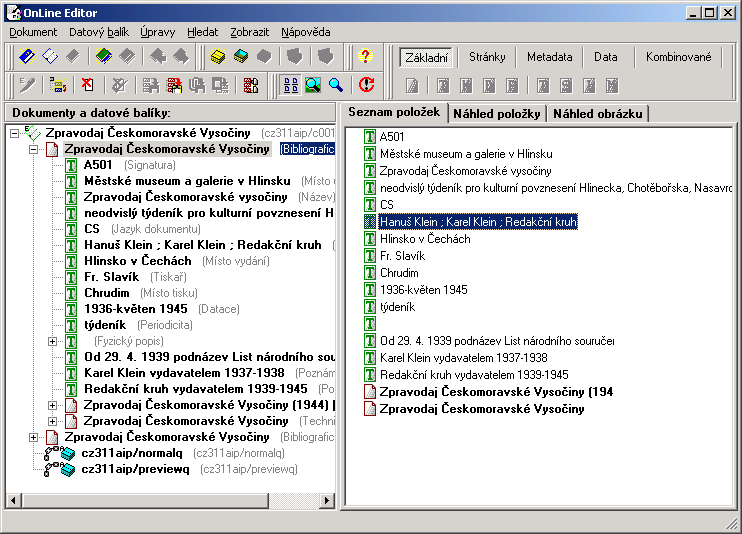Image resolution: width=742 pixels, height=534 pixels.
Task: Open the Nápověda menu
Action: [306, 32]
